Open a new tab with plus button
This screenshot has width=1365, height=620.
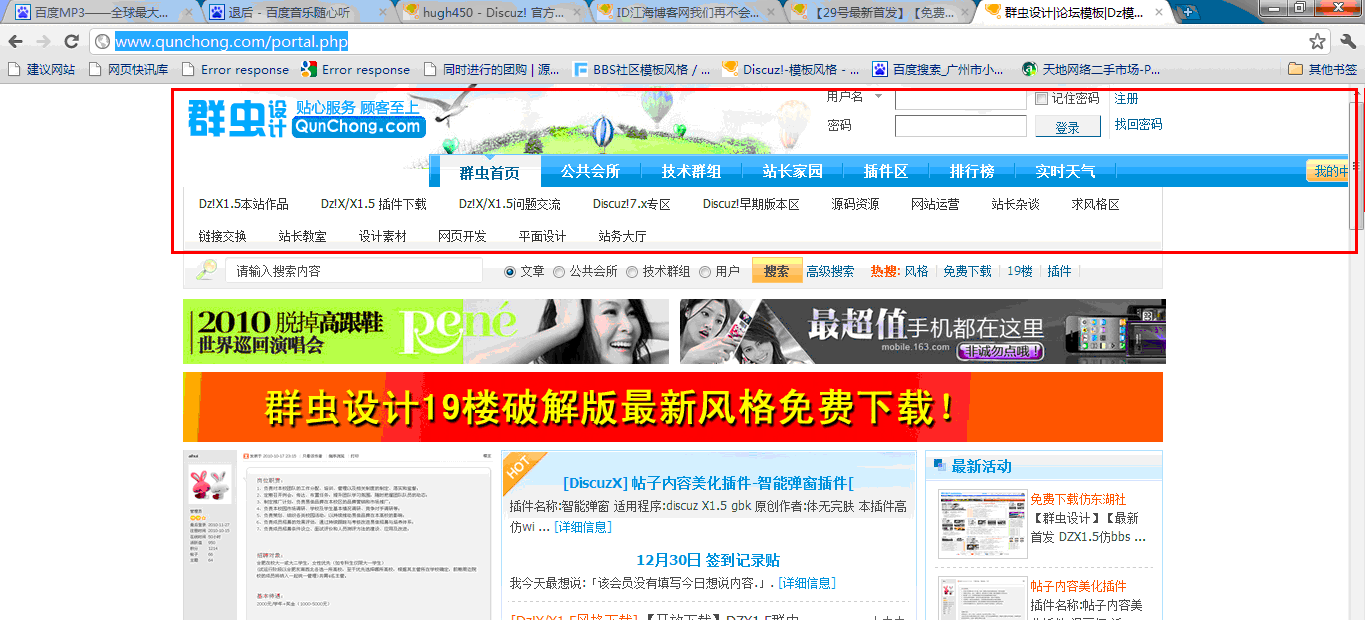pos(1187,12)
